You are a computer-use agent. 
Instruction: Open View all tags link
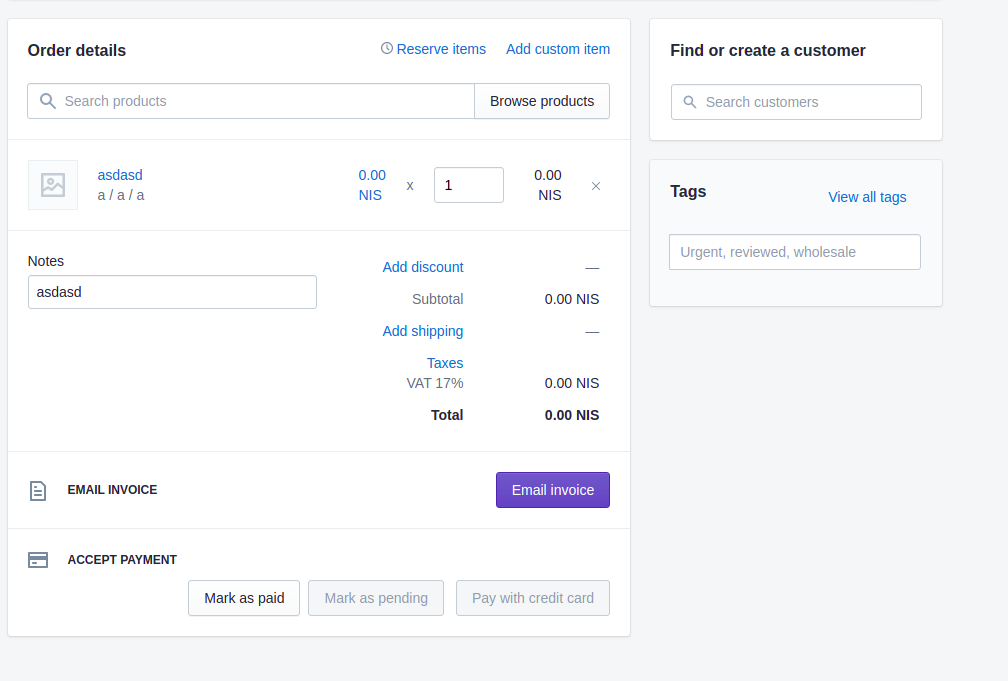pos(867,197)
